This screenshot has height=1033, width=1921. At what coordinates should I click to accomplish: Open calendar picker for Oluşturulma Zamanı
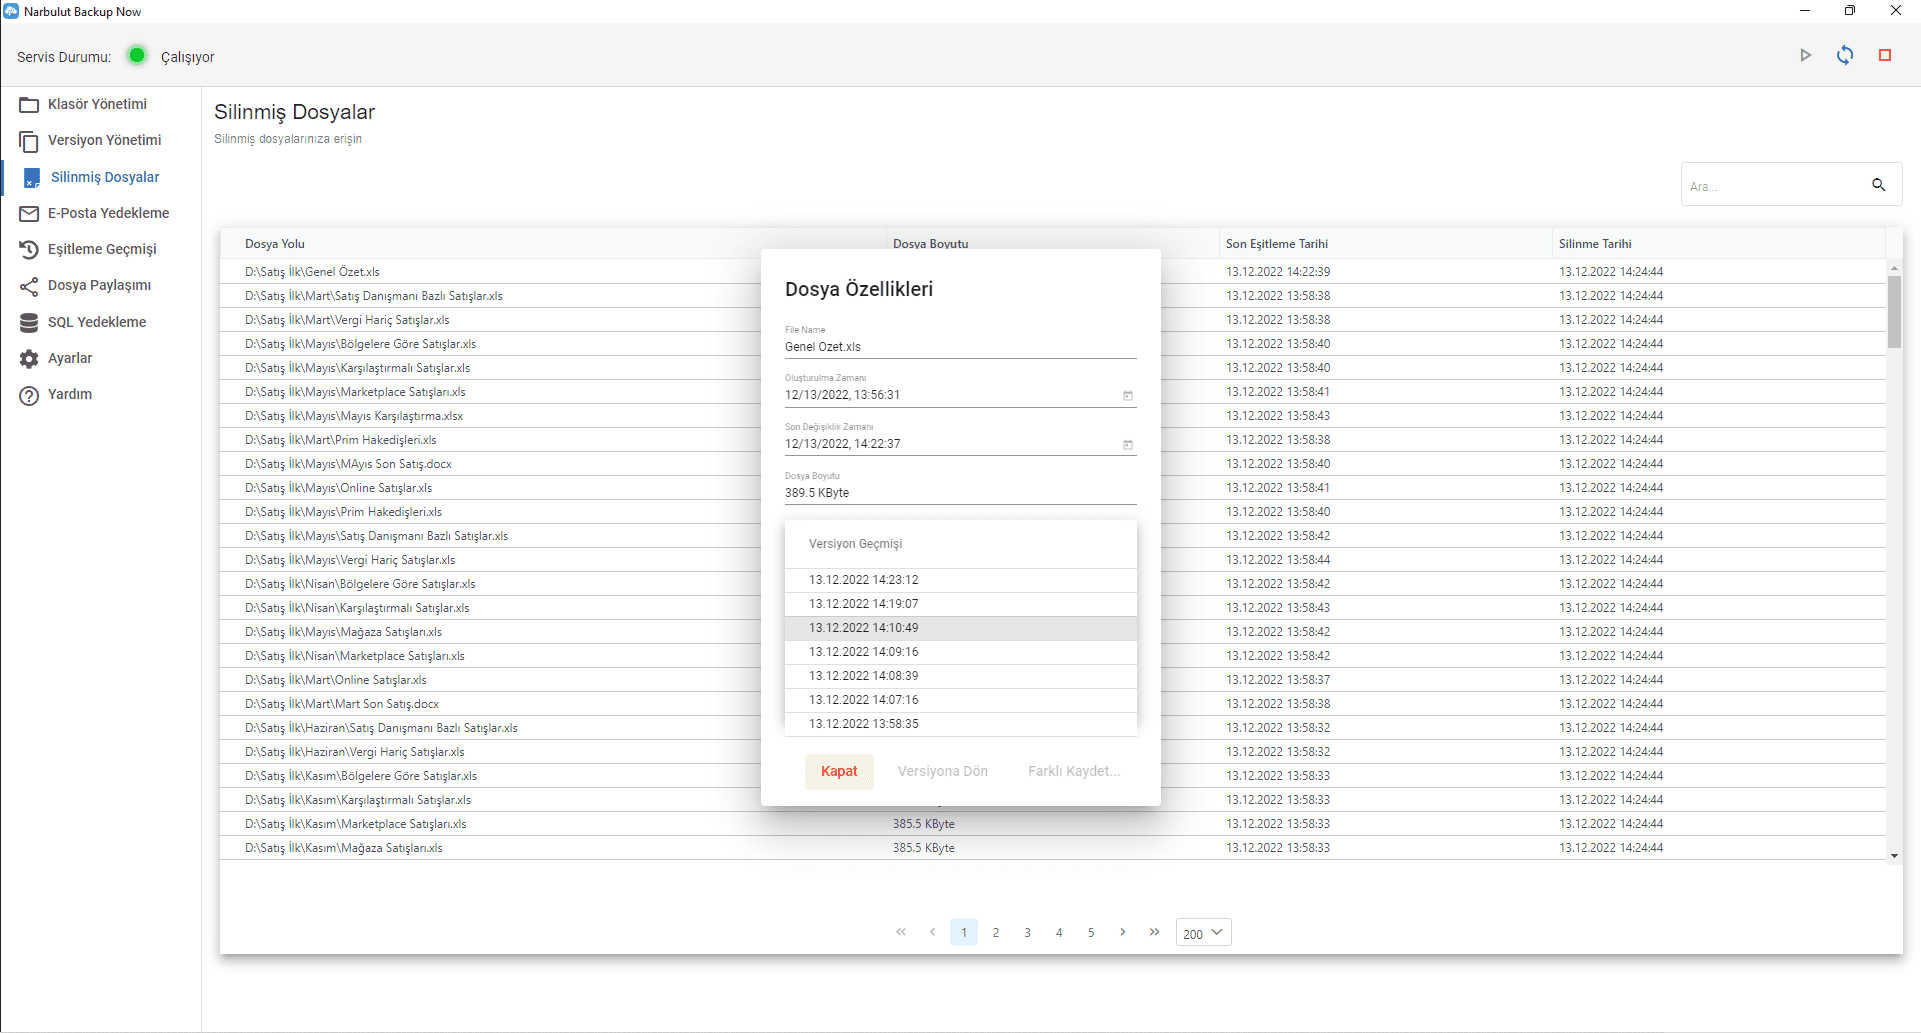pos(1127,396)
